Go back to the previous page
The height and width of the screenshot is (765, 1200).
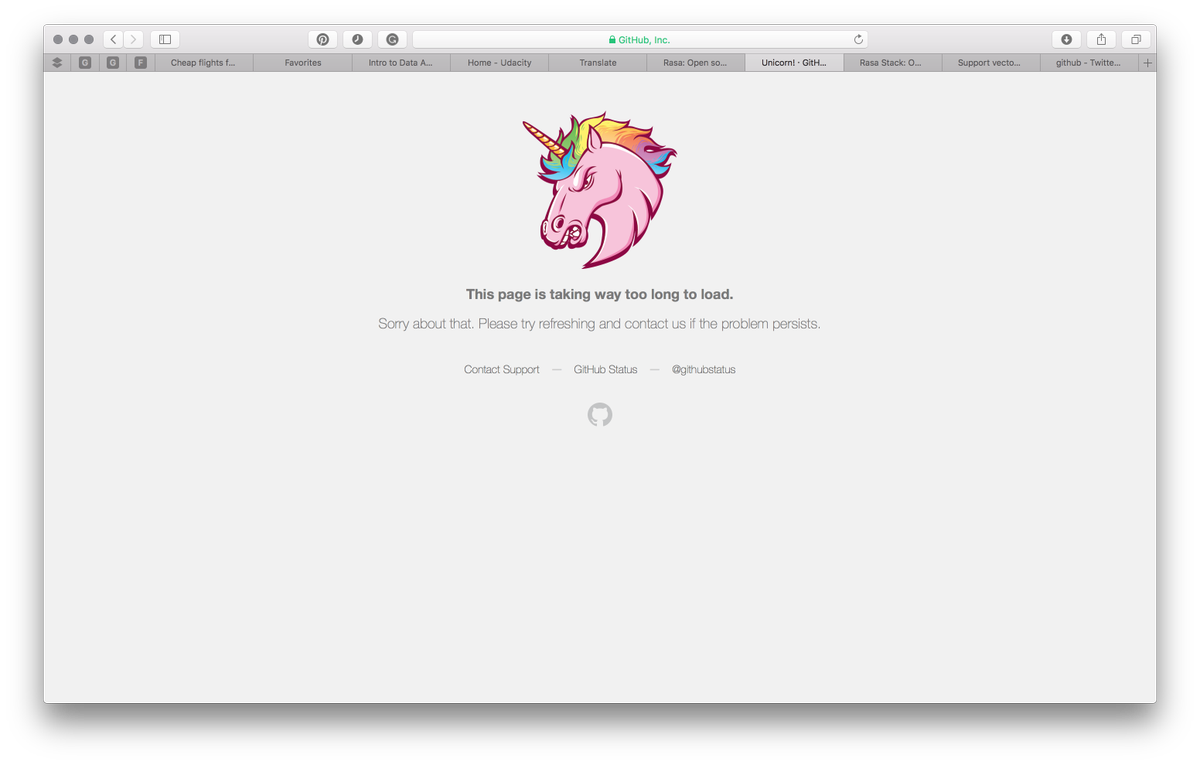click(113, 39)
